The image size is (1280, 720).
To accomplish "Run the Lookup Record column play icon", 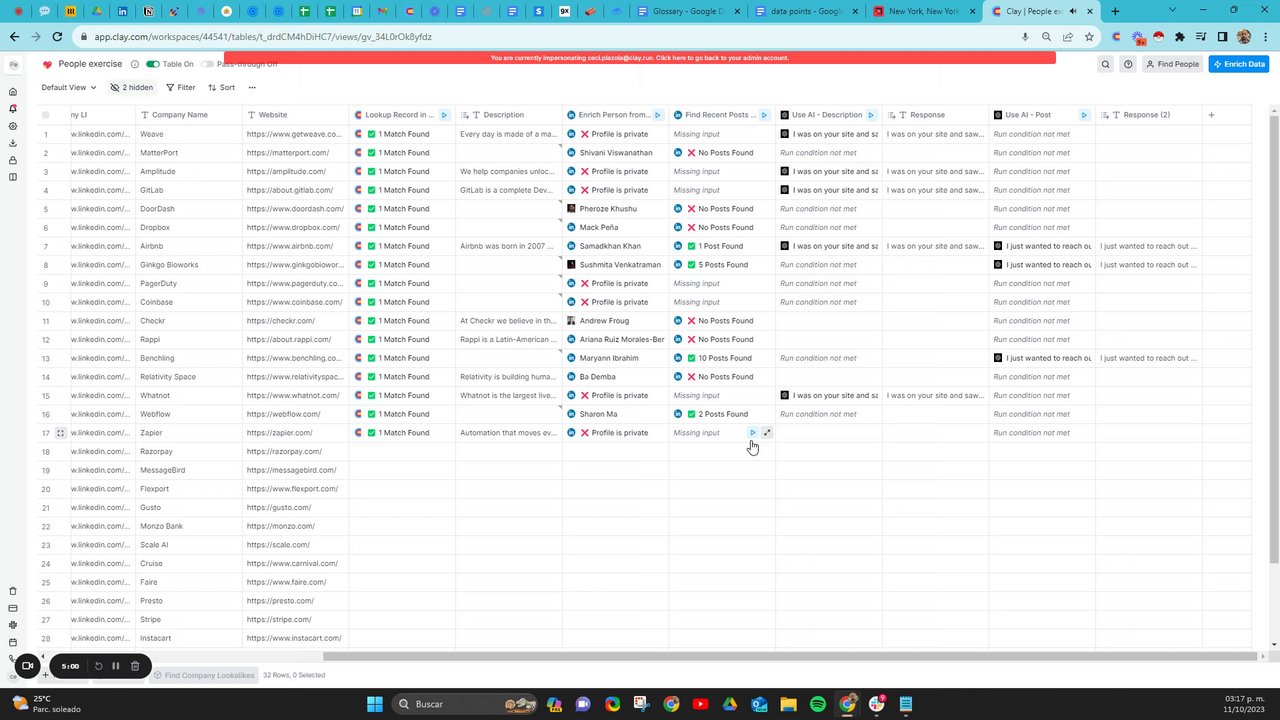I will 444,115.
